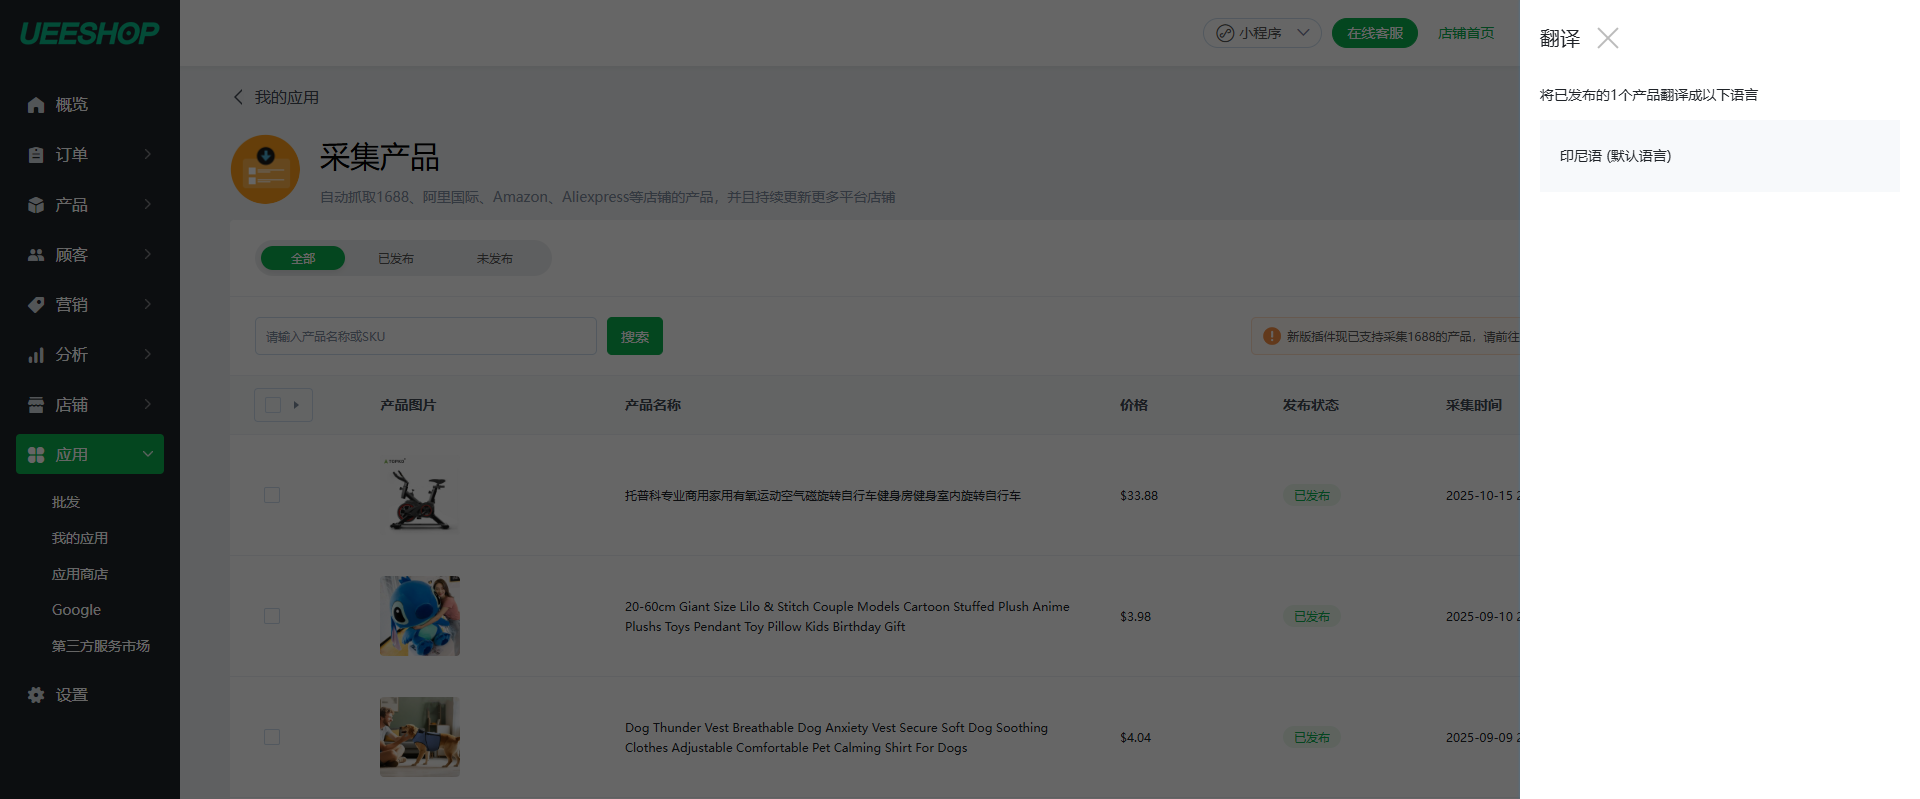Select 印尼语 default language option

(x=1718, y=156)
